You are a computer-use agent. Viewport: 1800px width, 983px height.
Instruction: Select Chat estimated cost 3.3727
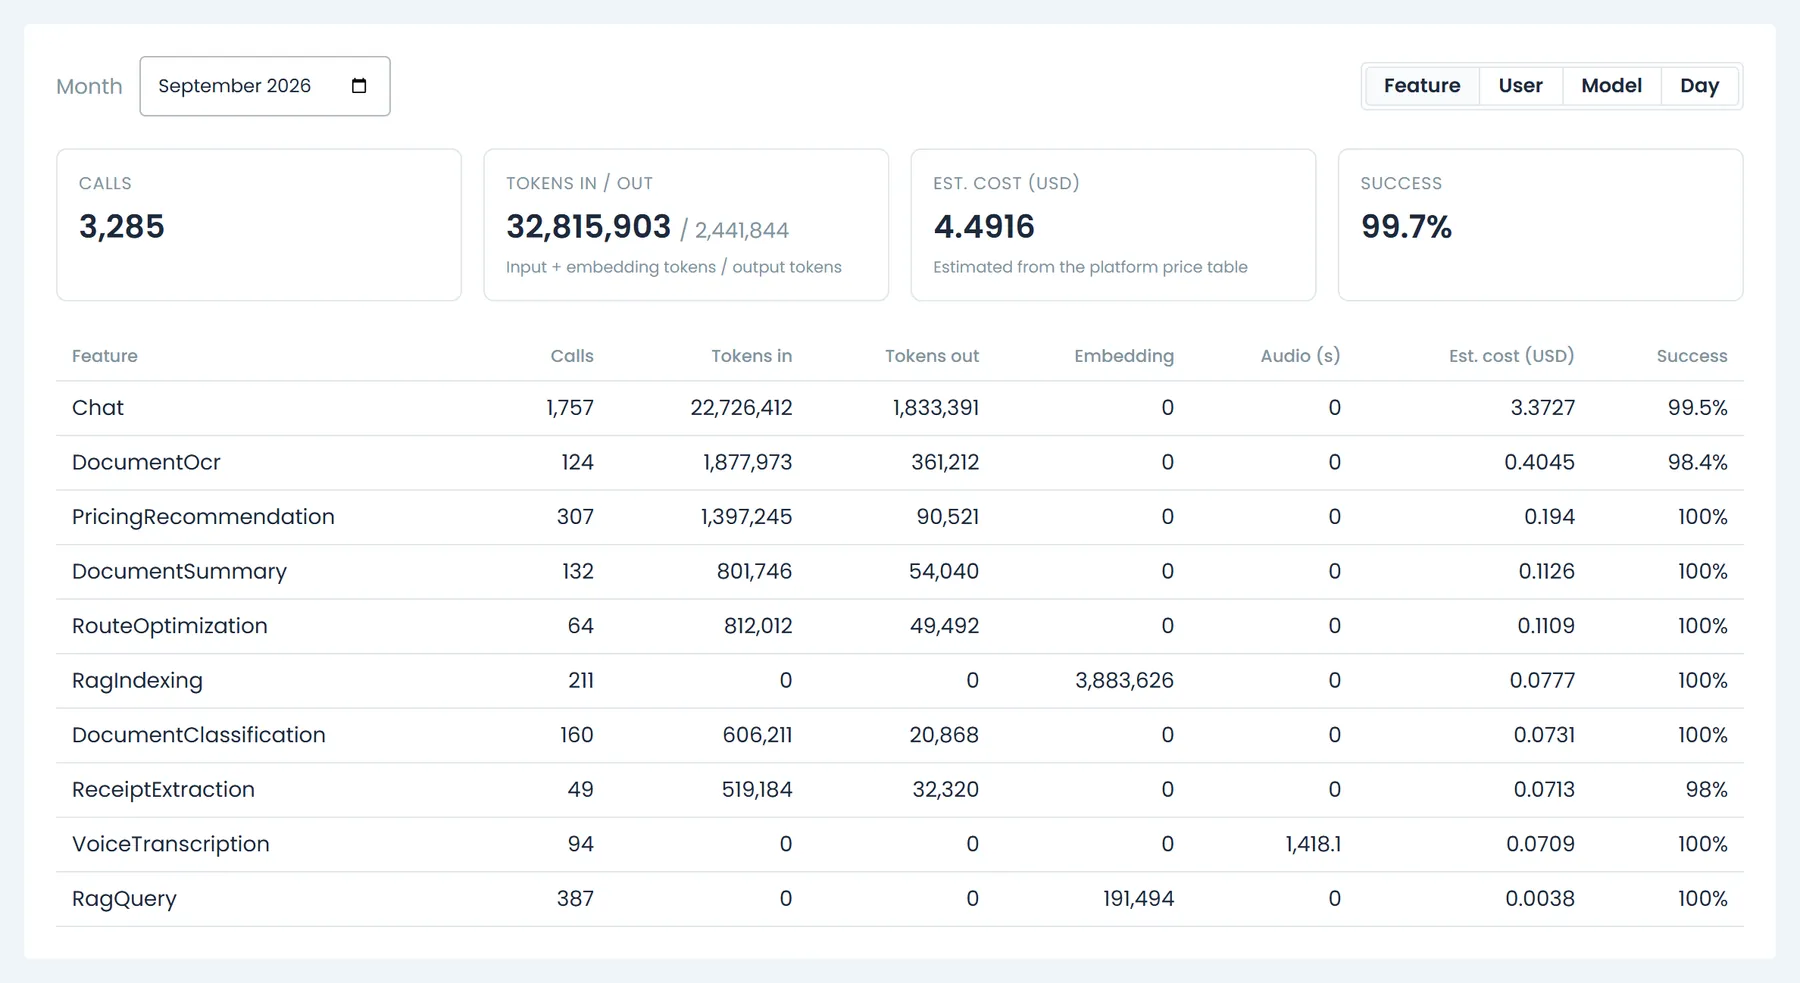click(1542, 408)
